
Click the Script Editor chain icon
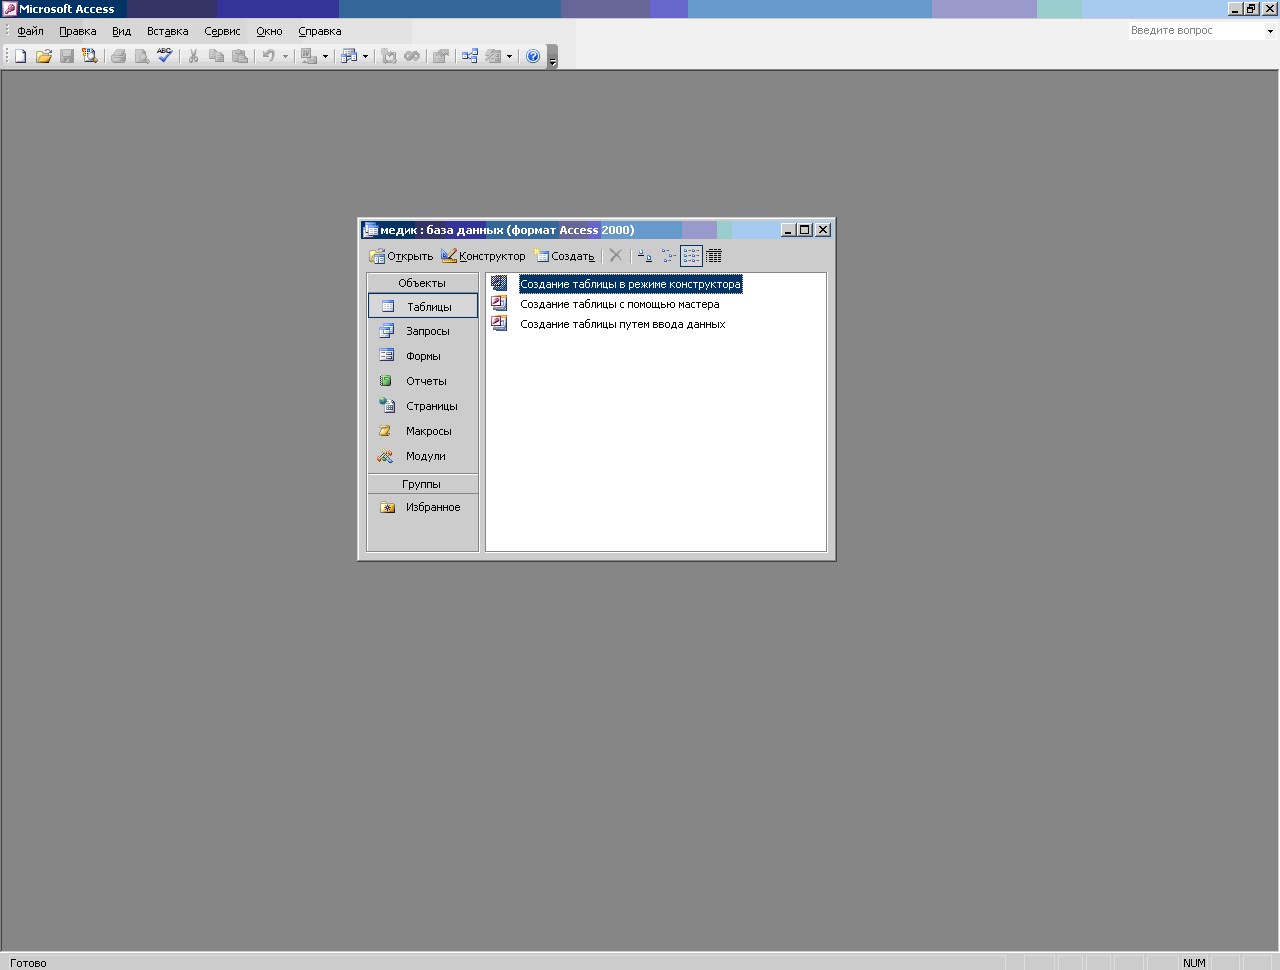[412, 57]
